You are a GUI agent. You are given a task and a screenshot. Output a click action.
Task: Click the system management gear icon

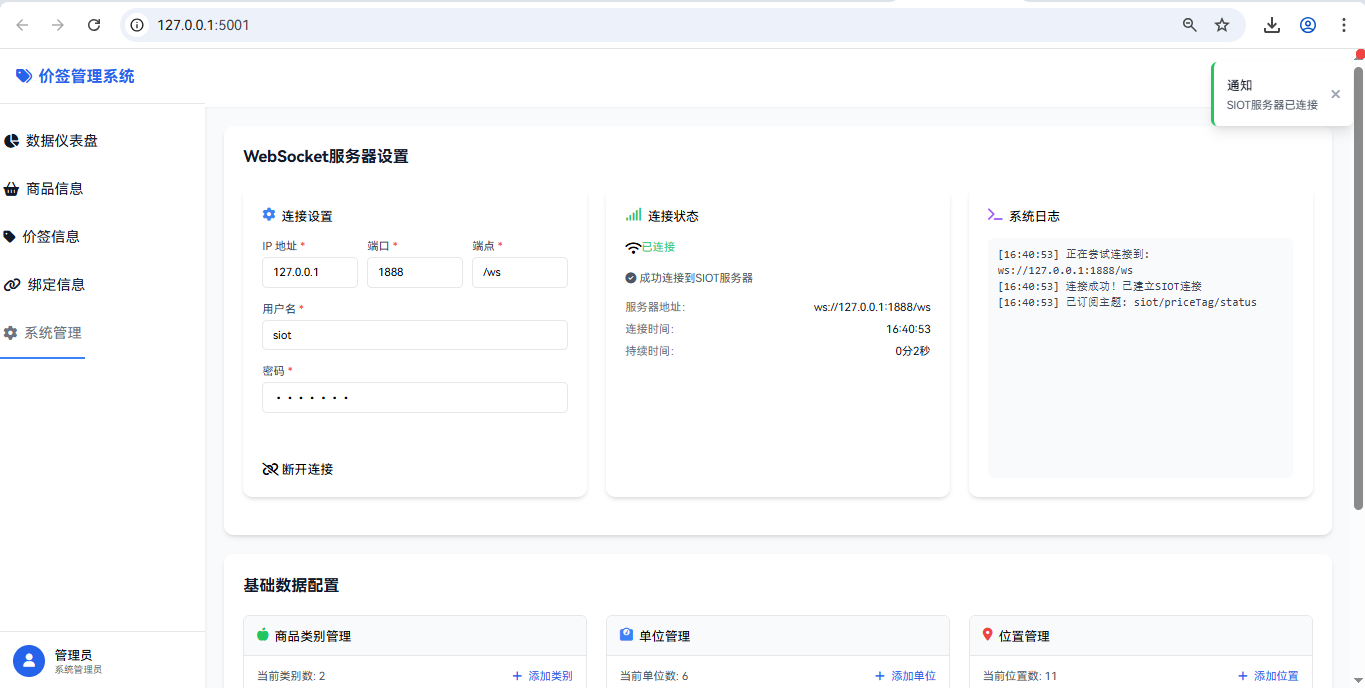click(11, 333)
